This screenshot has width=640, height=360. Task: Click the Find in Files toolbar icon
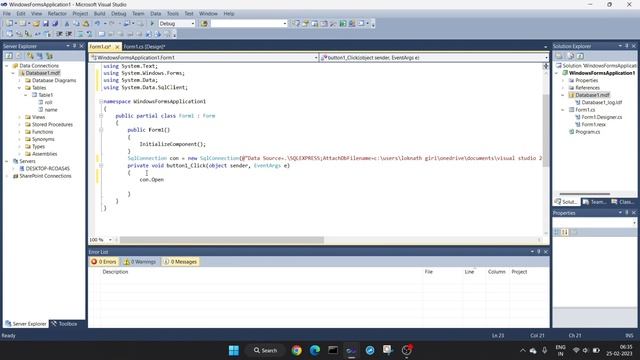(x=204, y=24)
